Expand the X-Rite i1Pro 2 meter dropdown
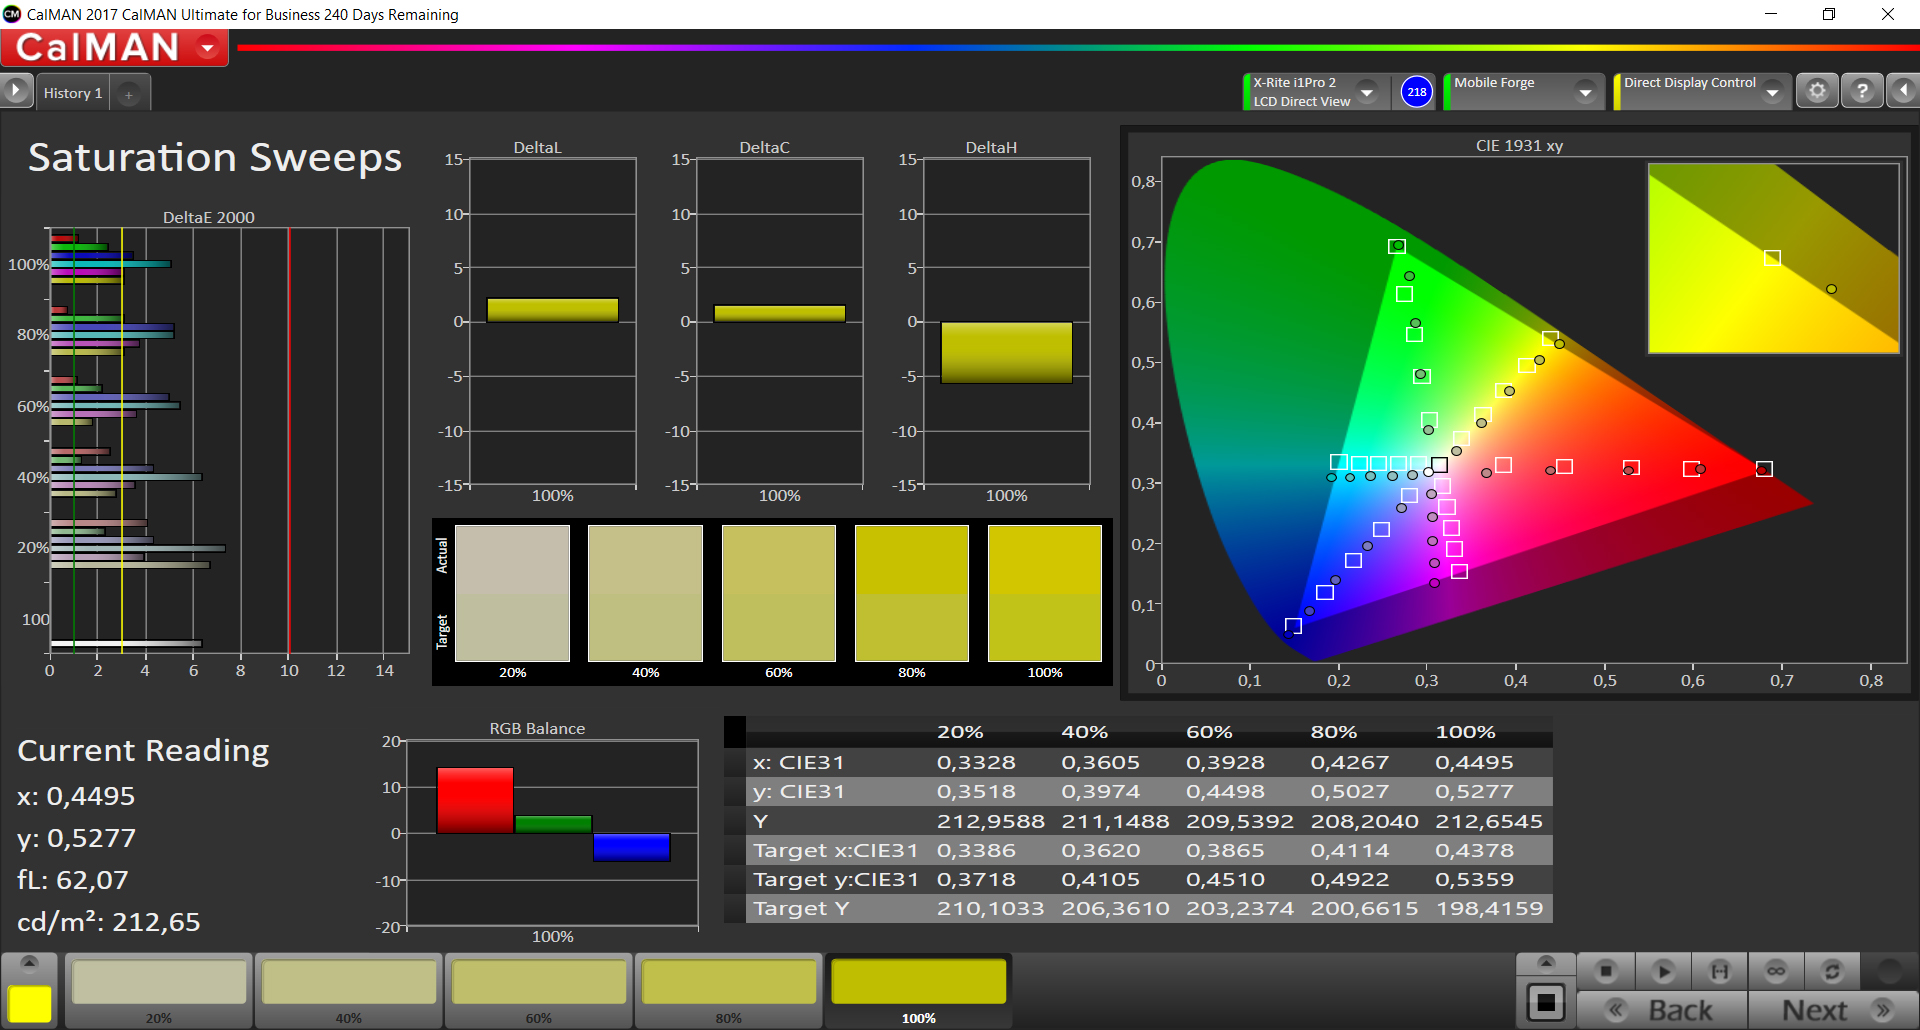Screen dimensions: 1920x1030 1367,92
